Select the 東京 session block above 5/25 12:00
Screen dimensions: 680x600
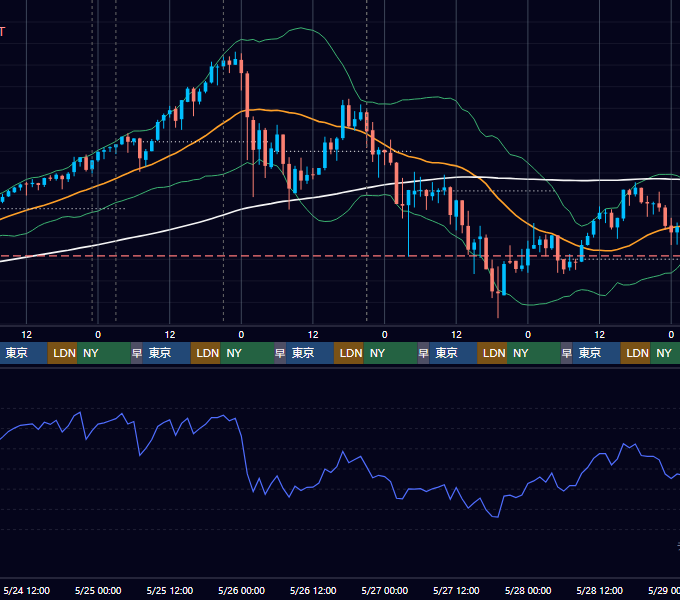167,353
